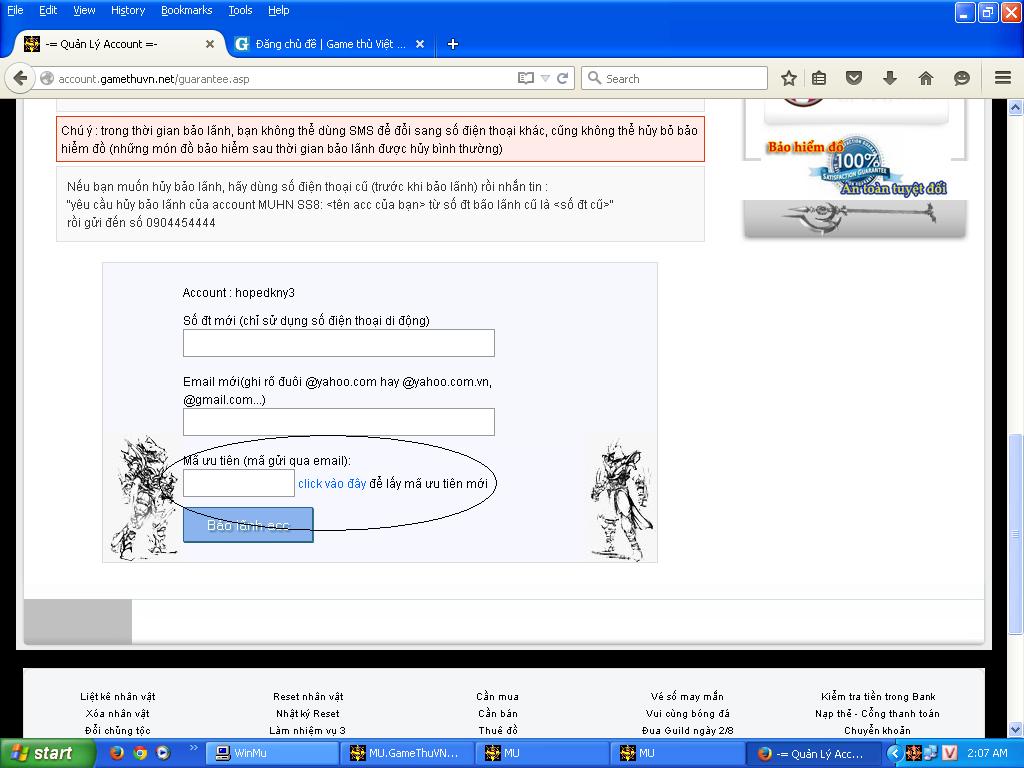
Task: Focus the Mã ưu tiên code input
Action: pos(238,483)
